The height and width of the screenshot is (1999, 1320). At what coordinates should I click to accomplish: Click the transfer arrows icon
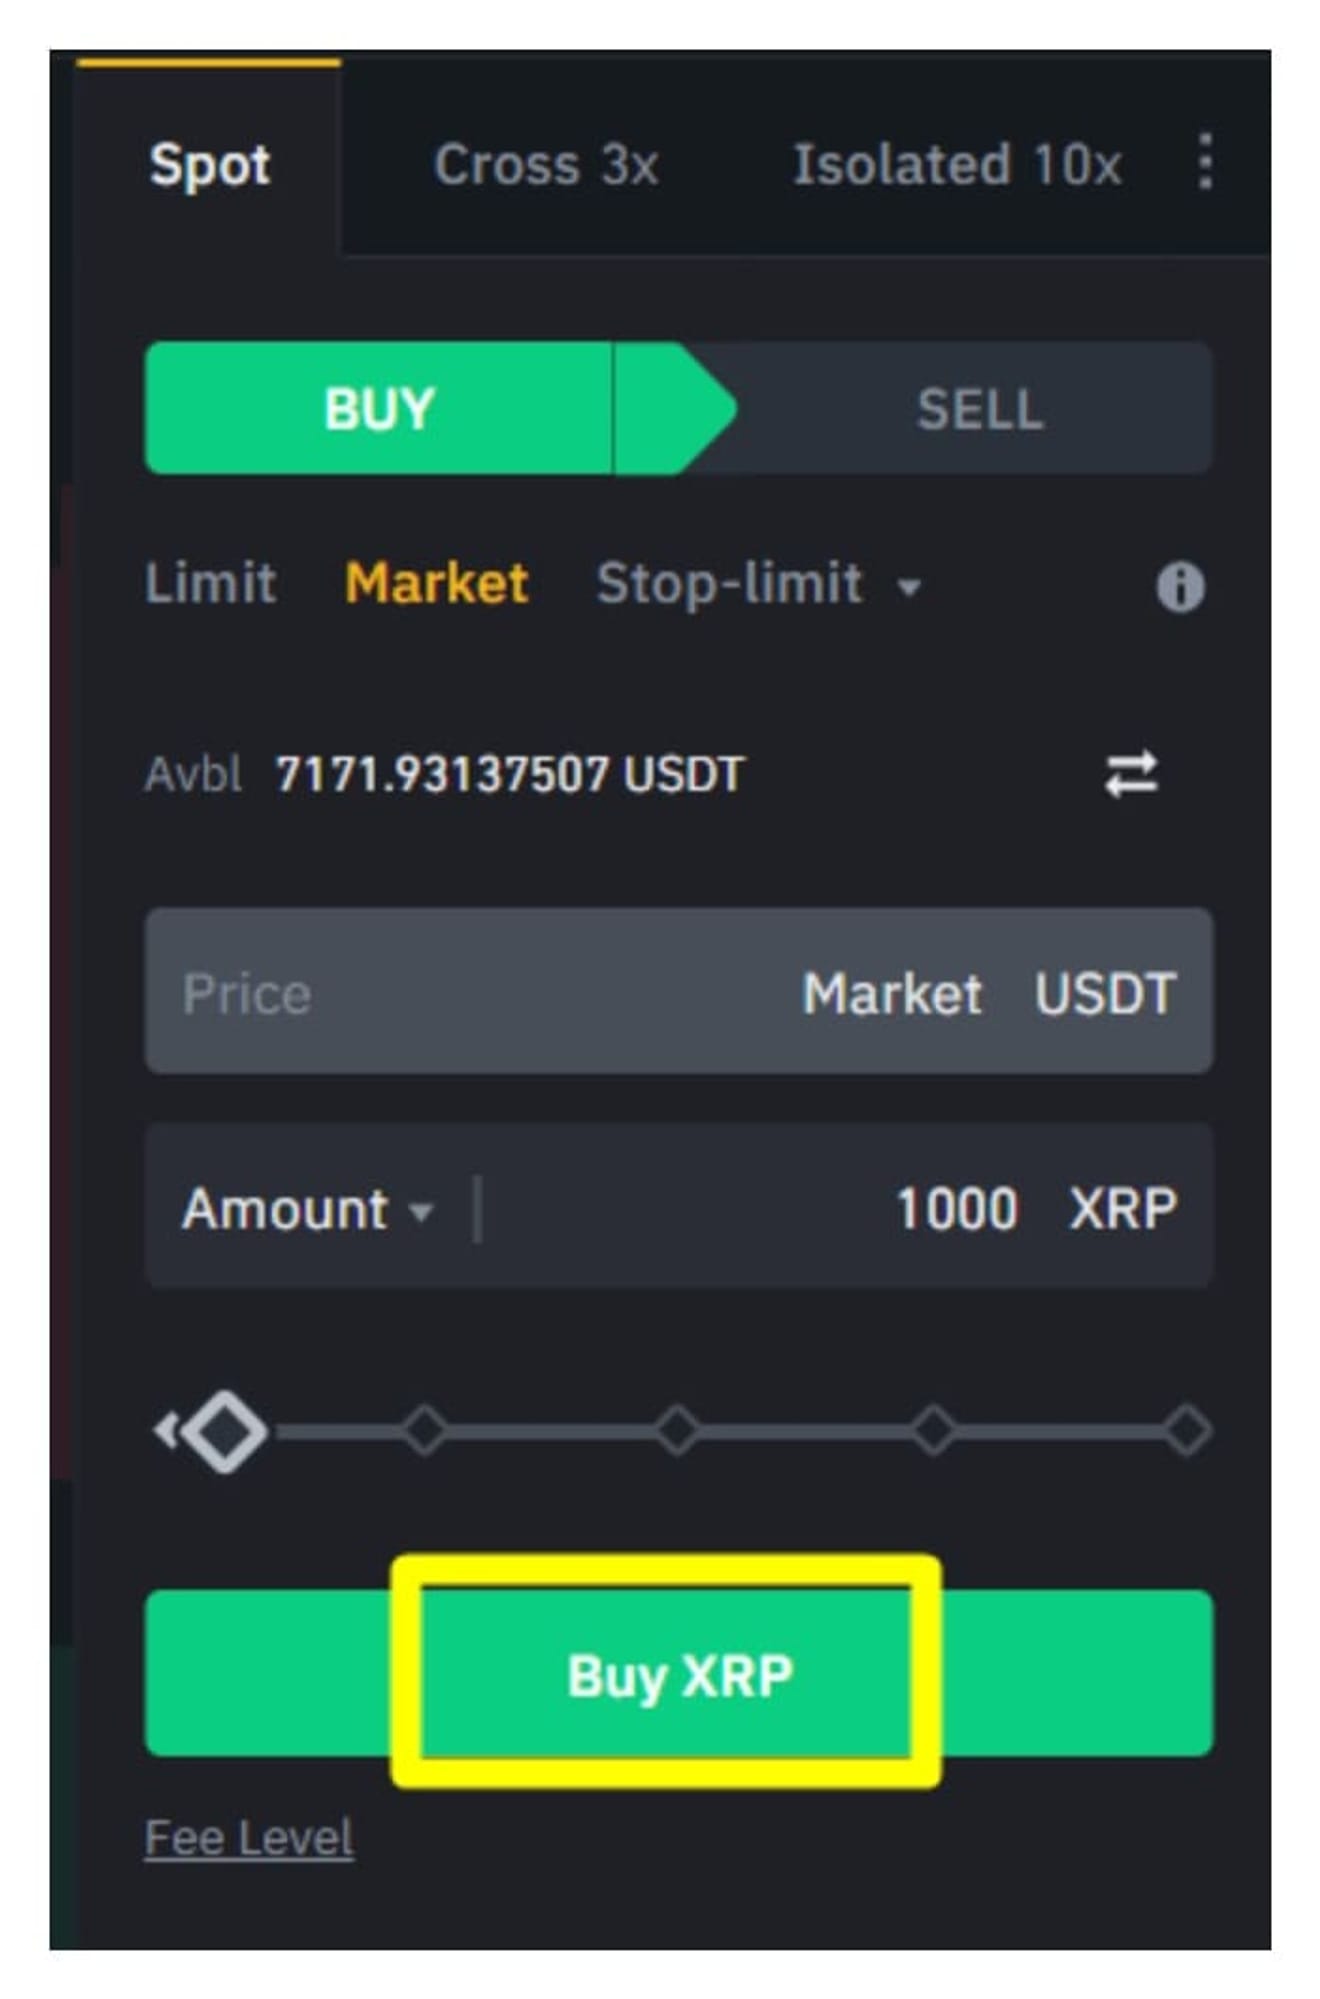coord(1131,775)
